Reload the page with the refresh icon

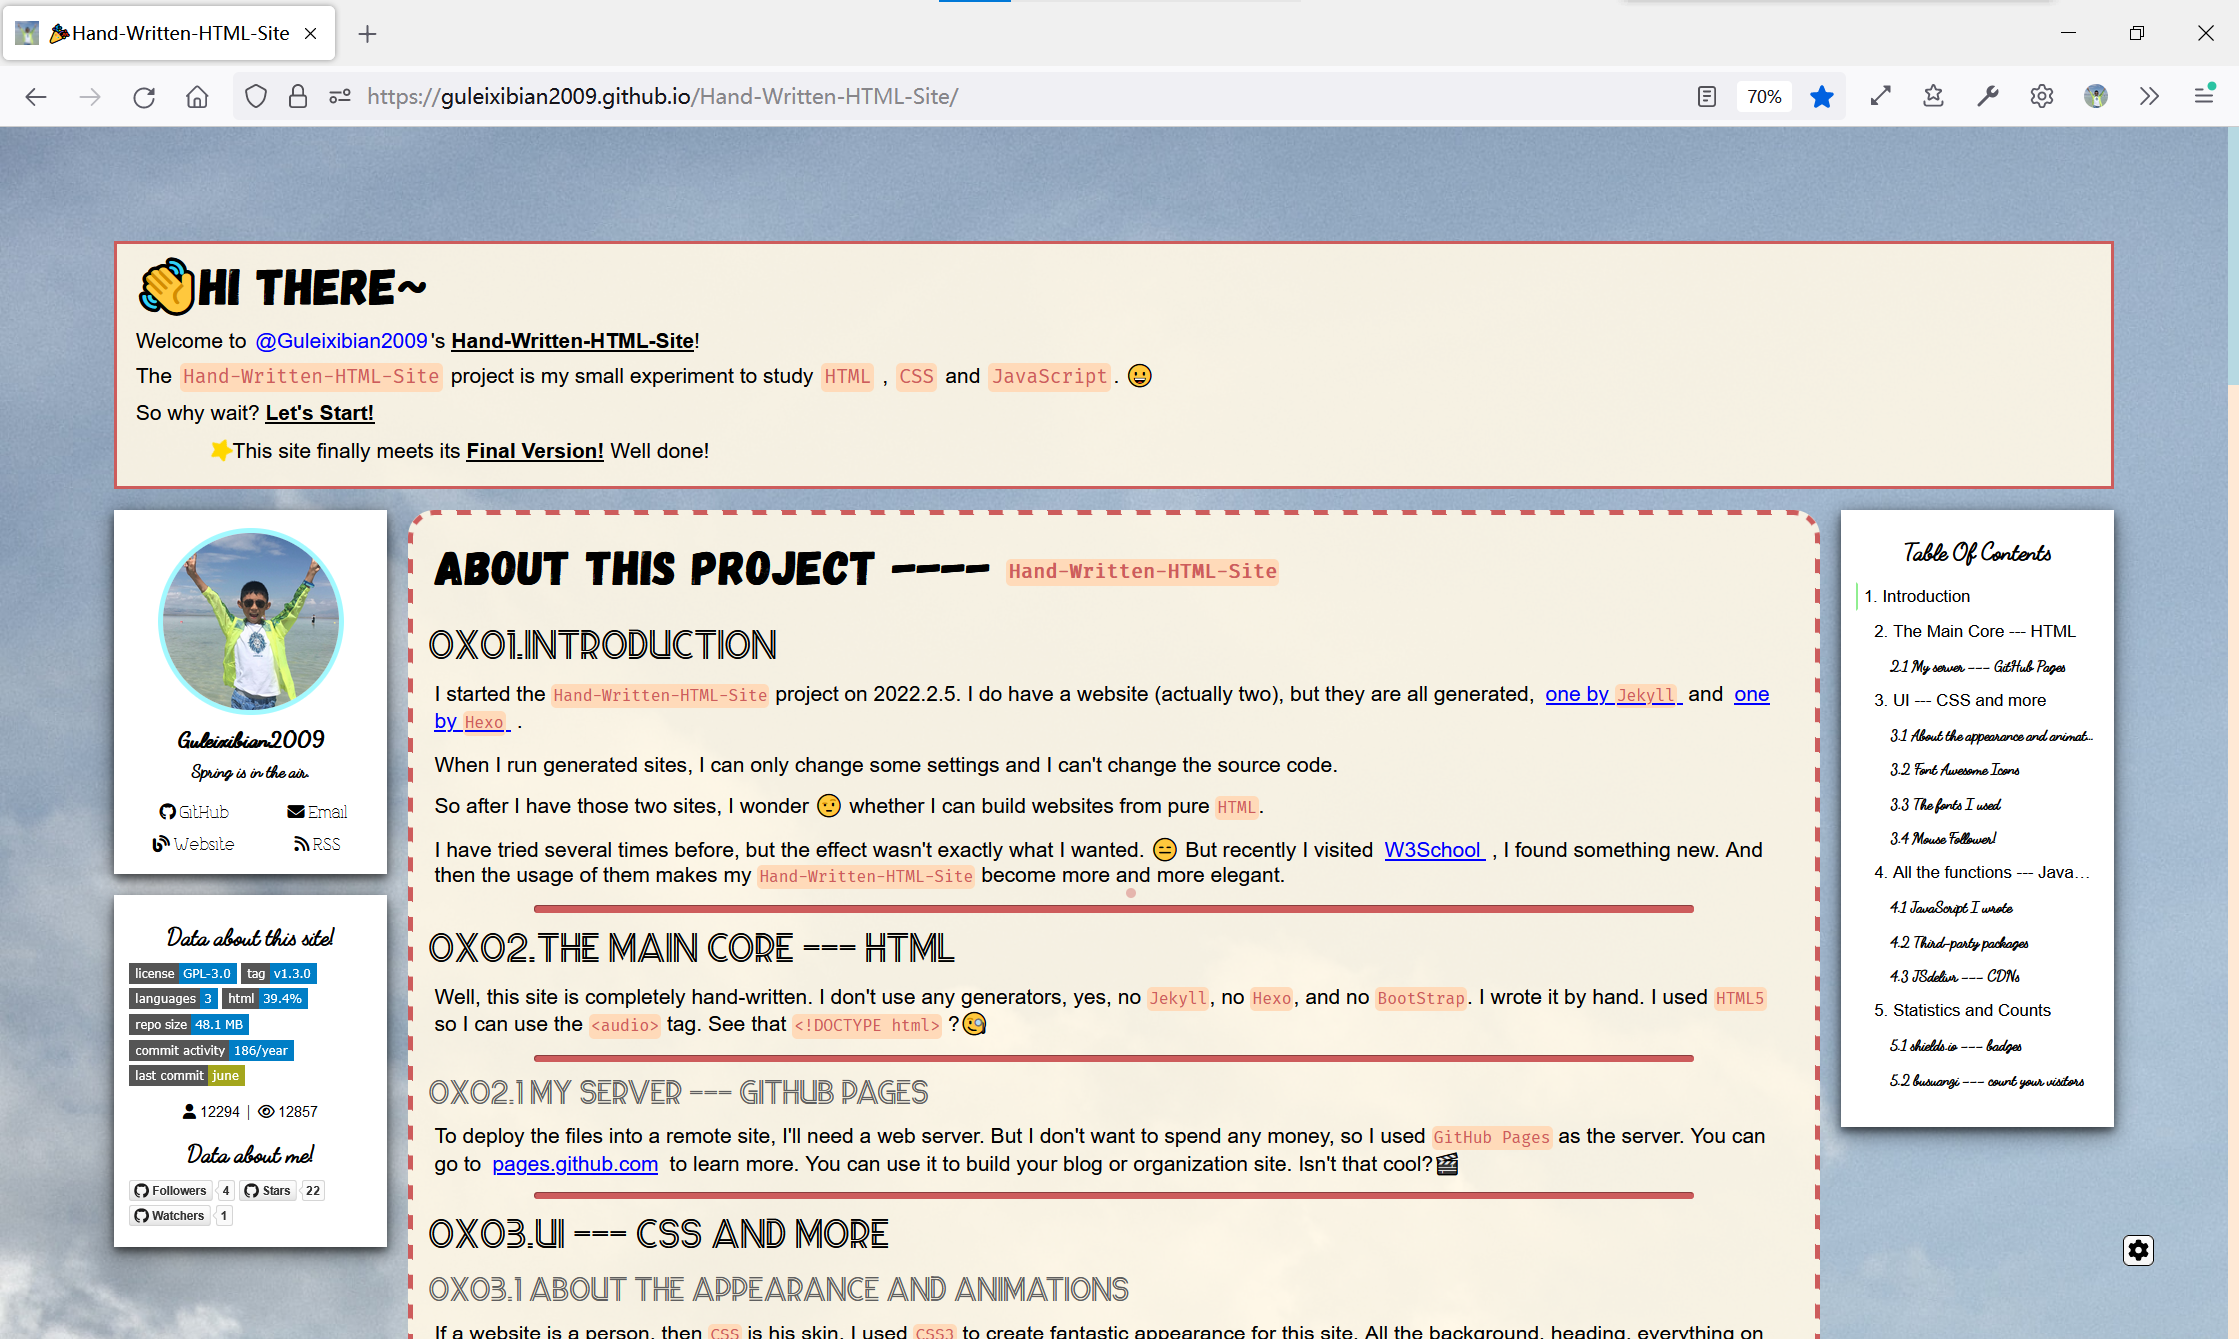coord(144,96)
